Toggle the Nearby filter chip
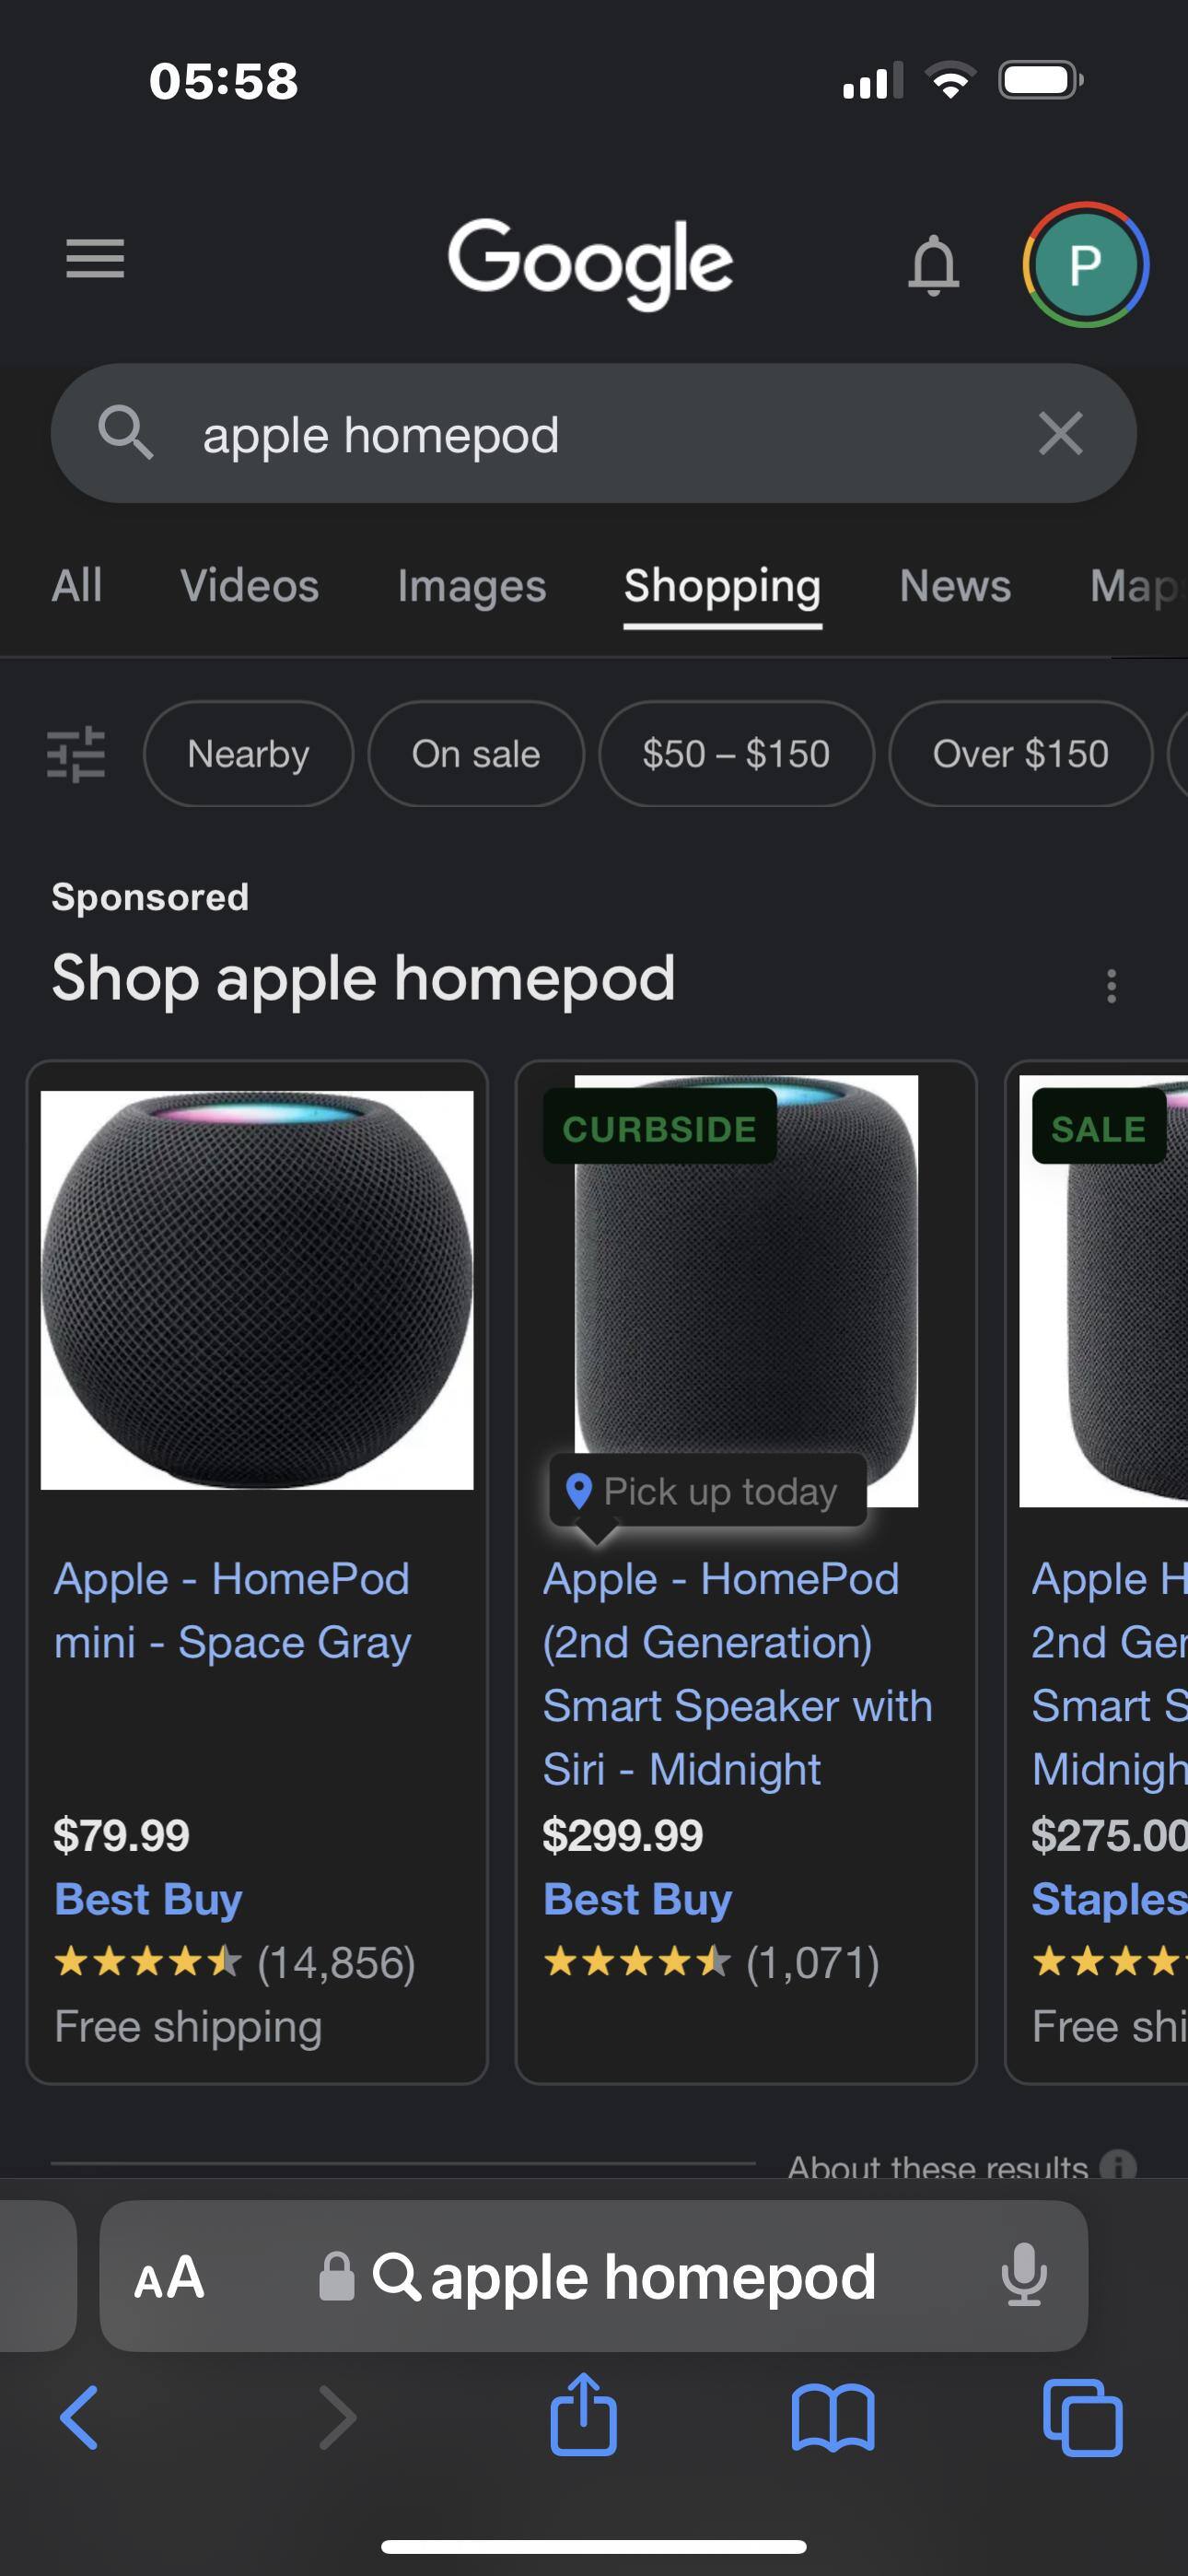This screenshot has height=2576, width=1188. (x=248, y=754)
